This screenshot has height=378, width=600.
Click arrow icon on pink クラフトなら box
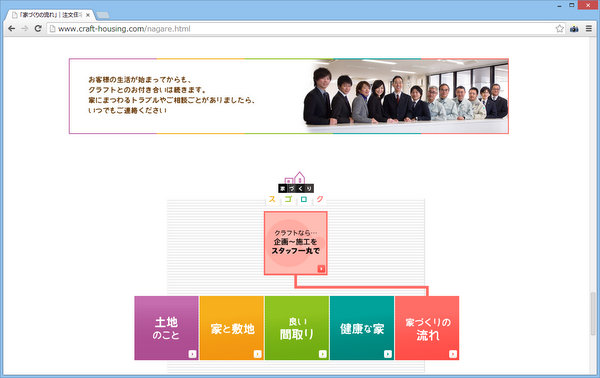[x=321, y=269]
